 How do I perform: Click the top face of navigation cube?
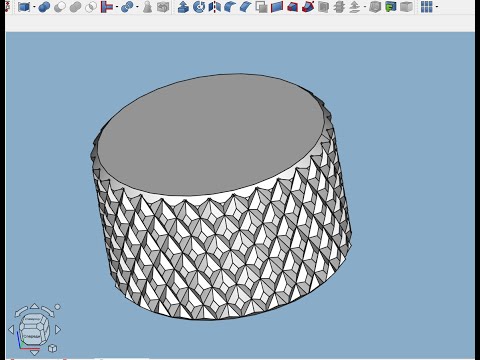[x=32, y=319]
